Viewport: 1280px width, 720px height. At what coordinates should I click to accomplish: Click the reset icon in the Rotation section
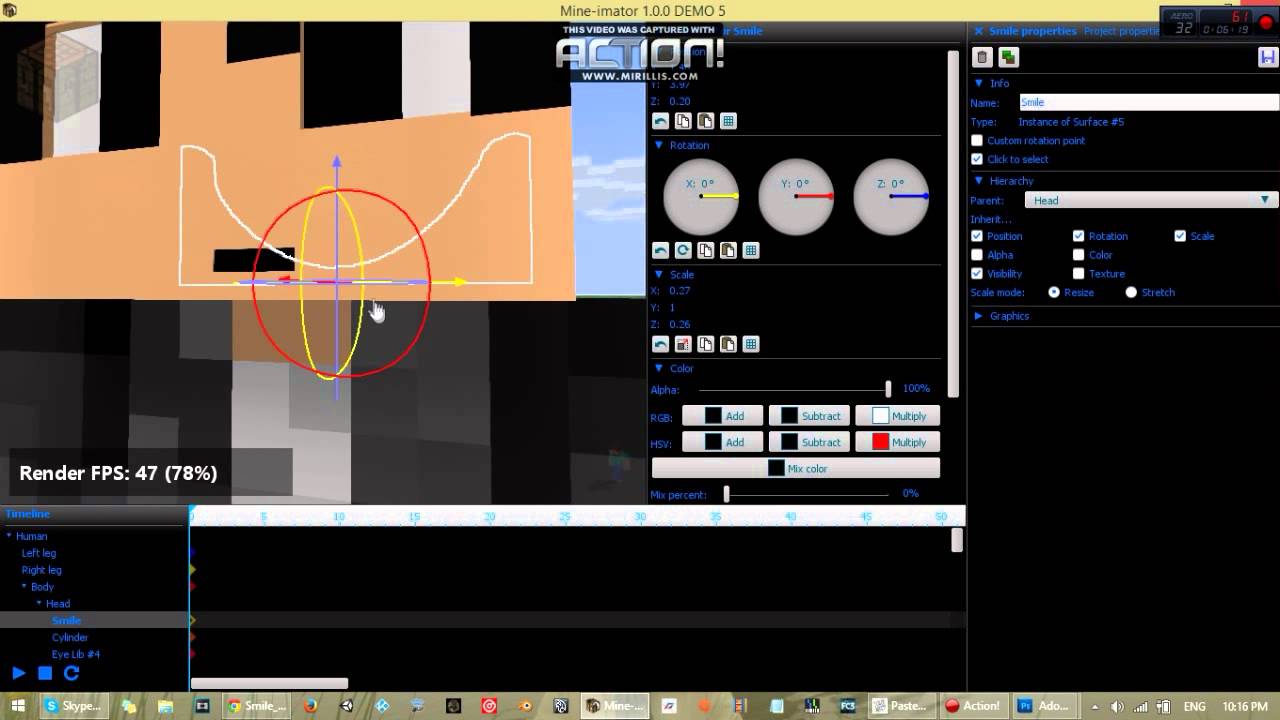660,251
